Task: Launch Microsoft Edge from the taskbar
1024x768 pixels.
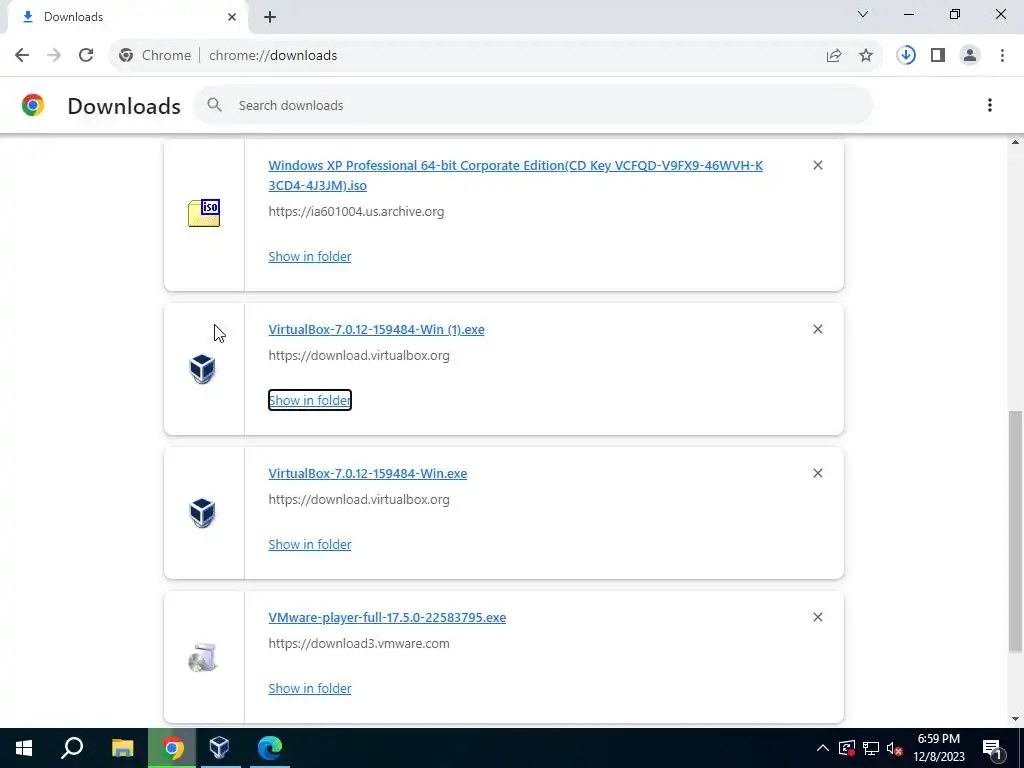Action: 269,748
